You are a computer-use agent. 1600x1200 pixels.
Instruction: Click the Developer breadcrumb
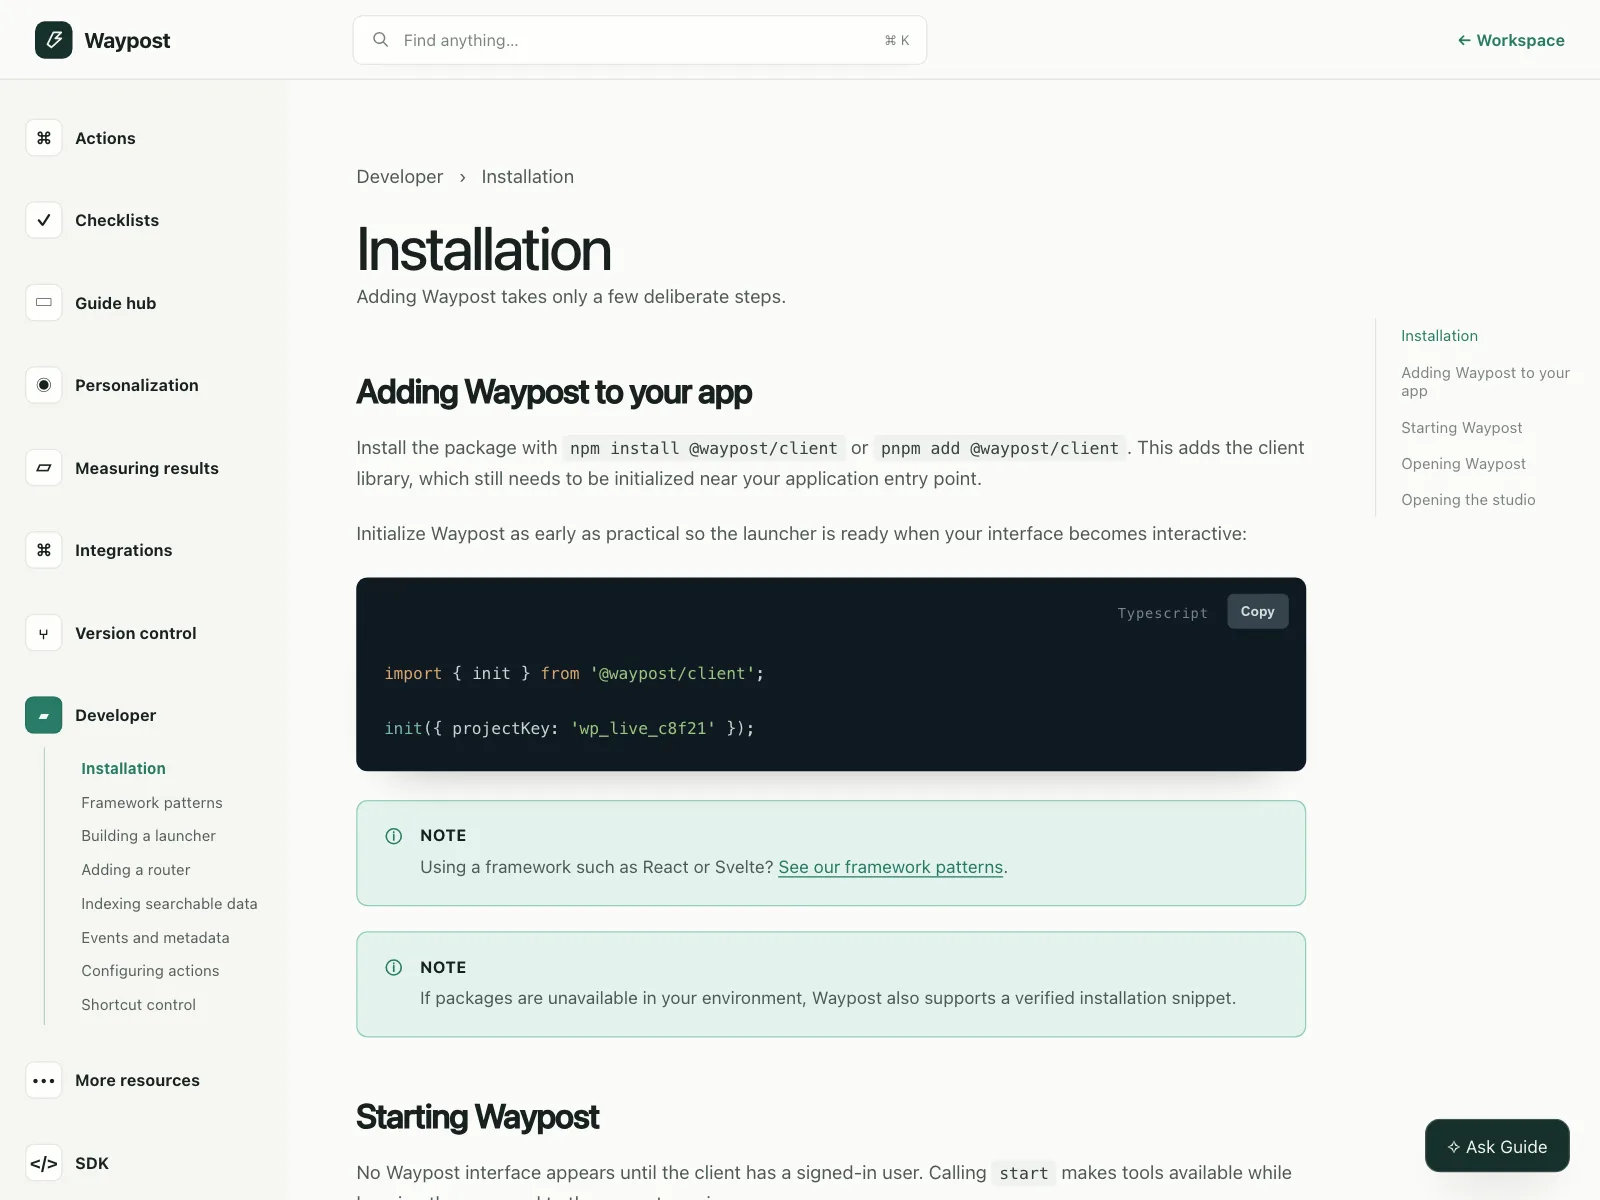coord(399,177)
